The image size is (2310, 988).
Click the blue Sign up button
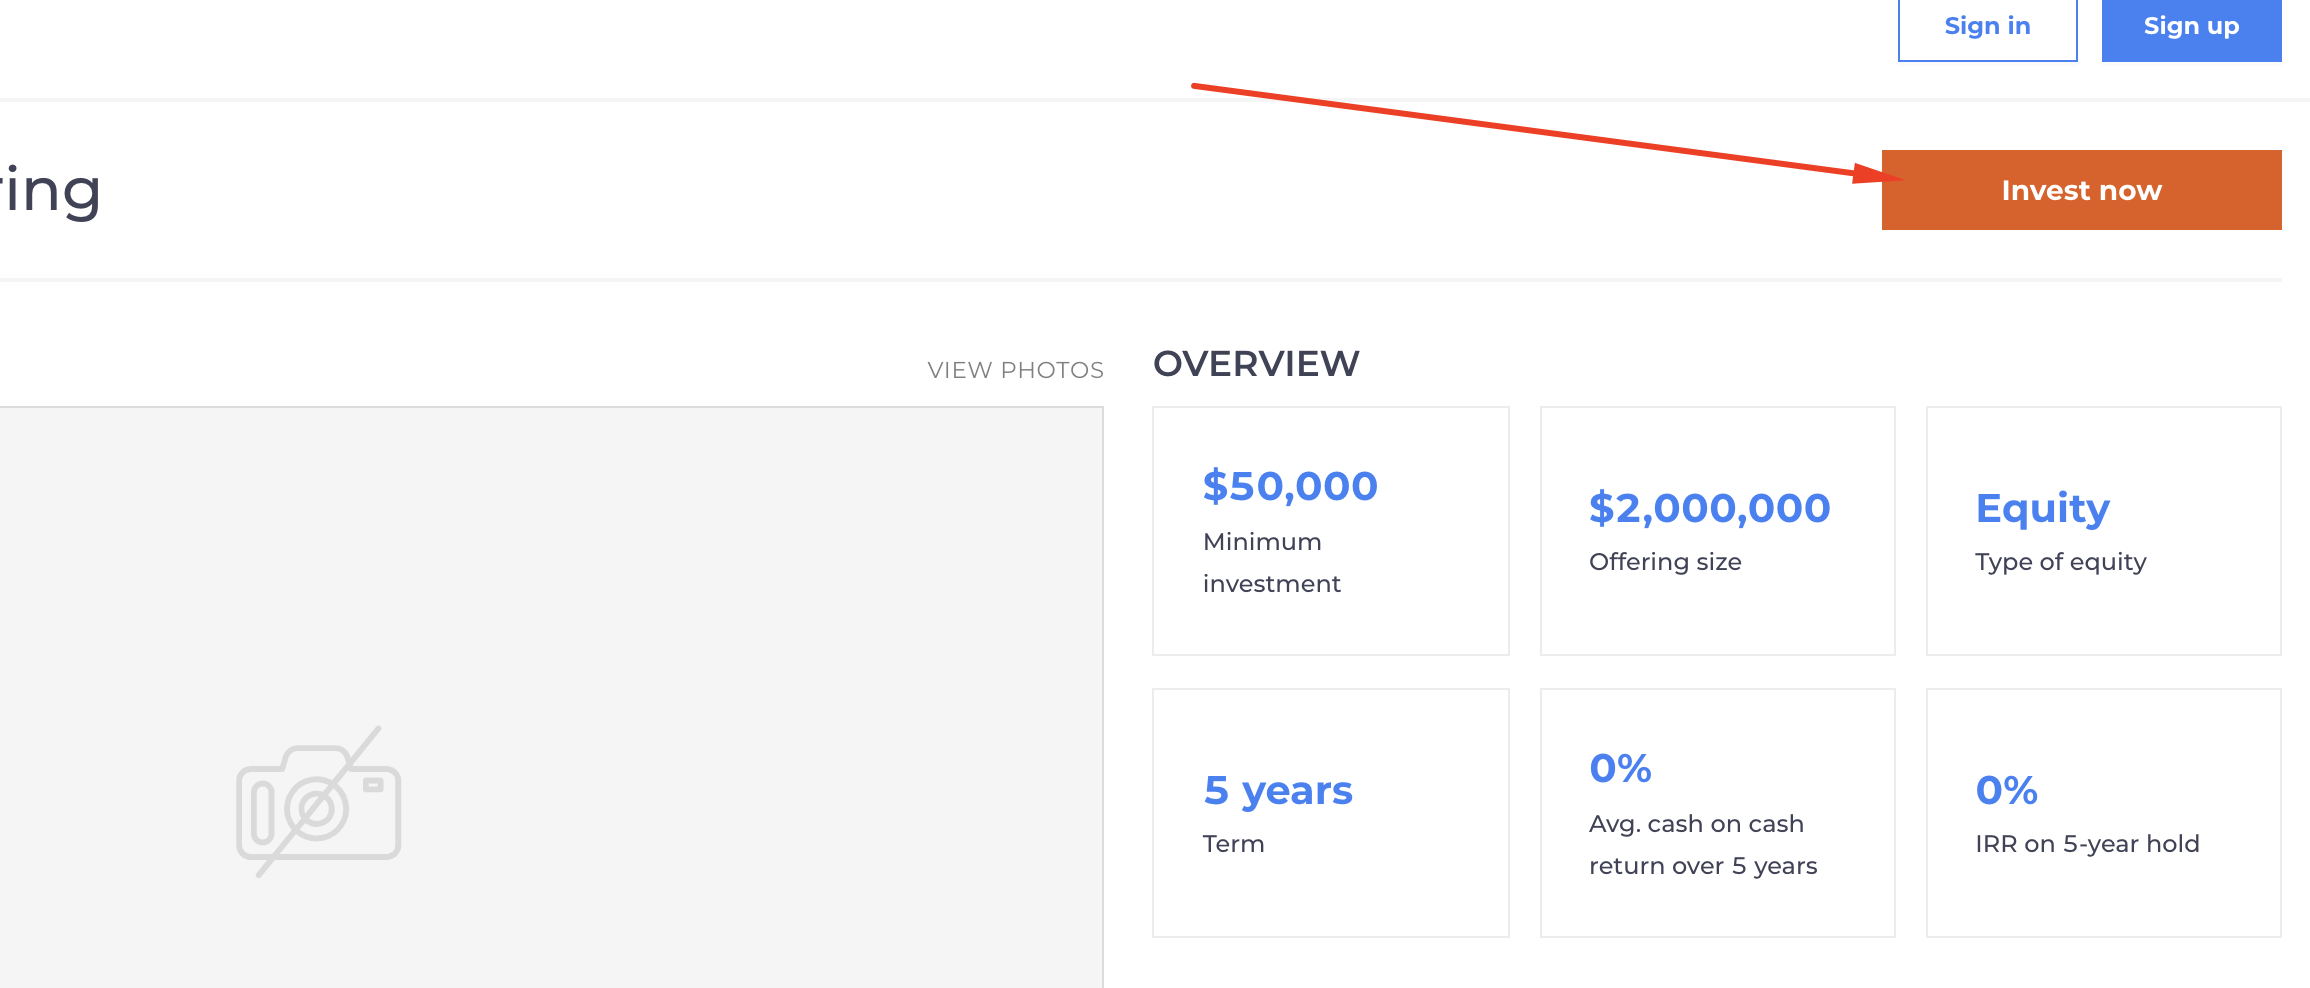click(x=2191, y=27)
